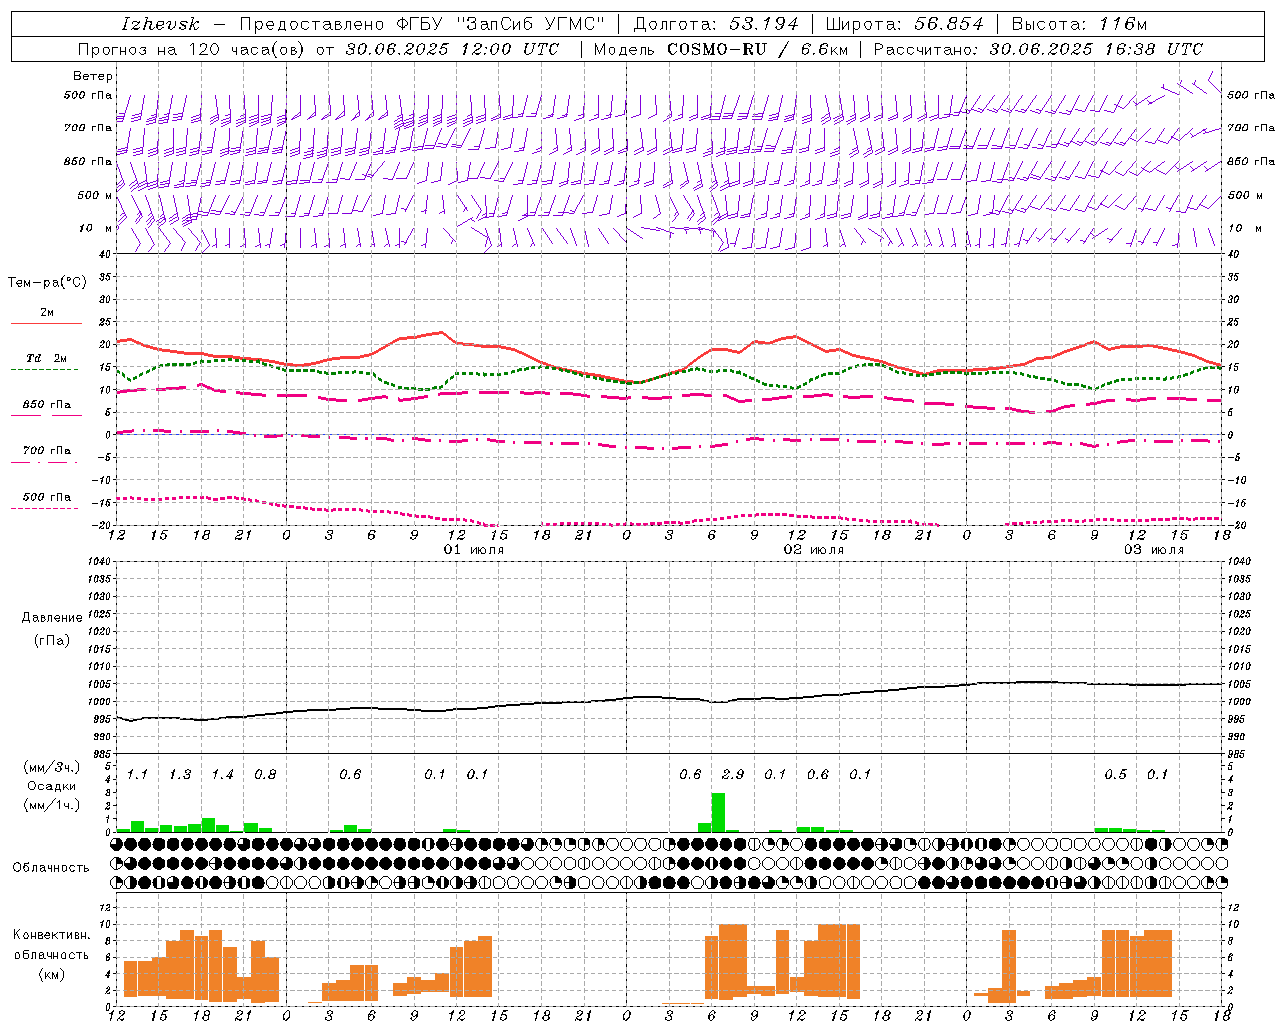Click the 0.5 precipitation total
Viewport: 1280px width, 1024px height.
pos(1115,775)
